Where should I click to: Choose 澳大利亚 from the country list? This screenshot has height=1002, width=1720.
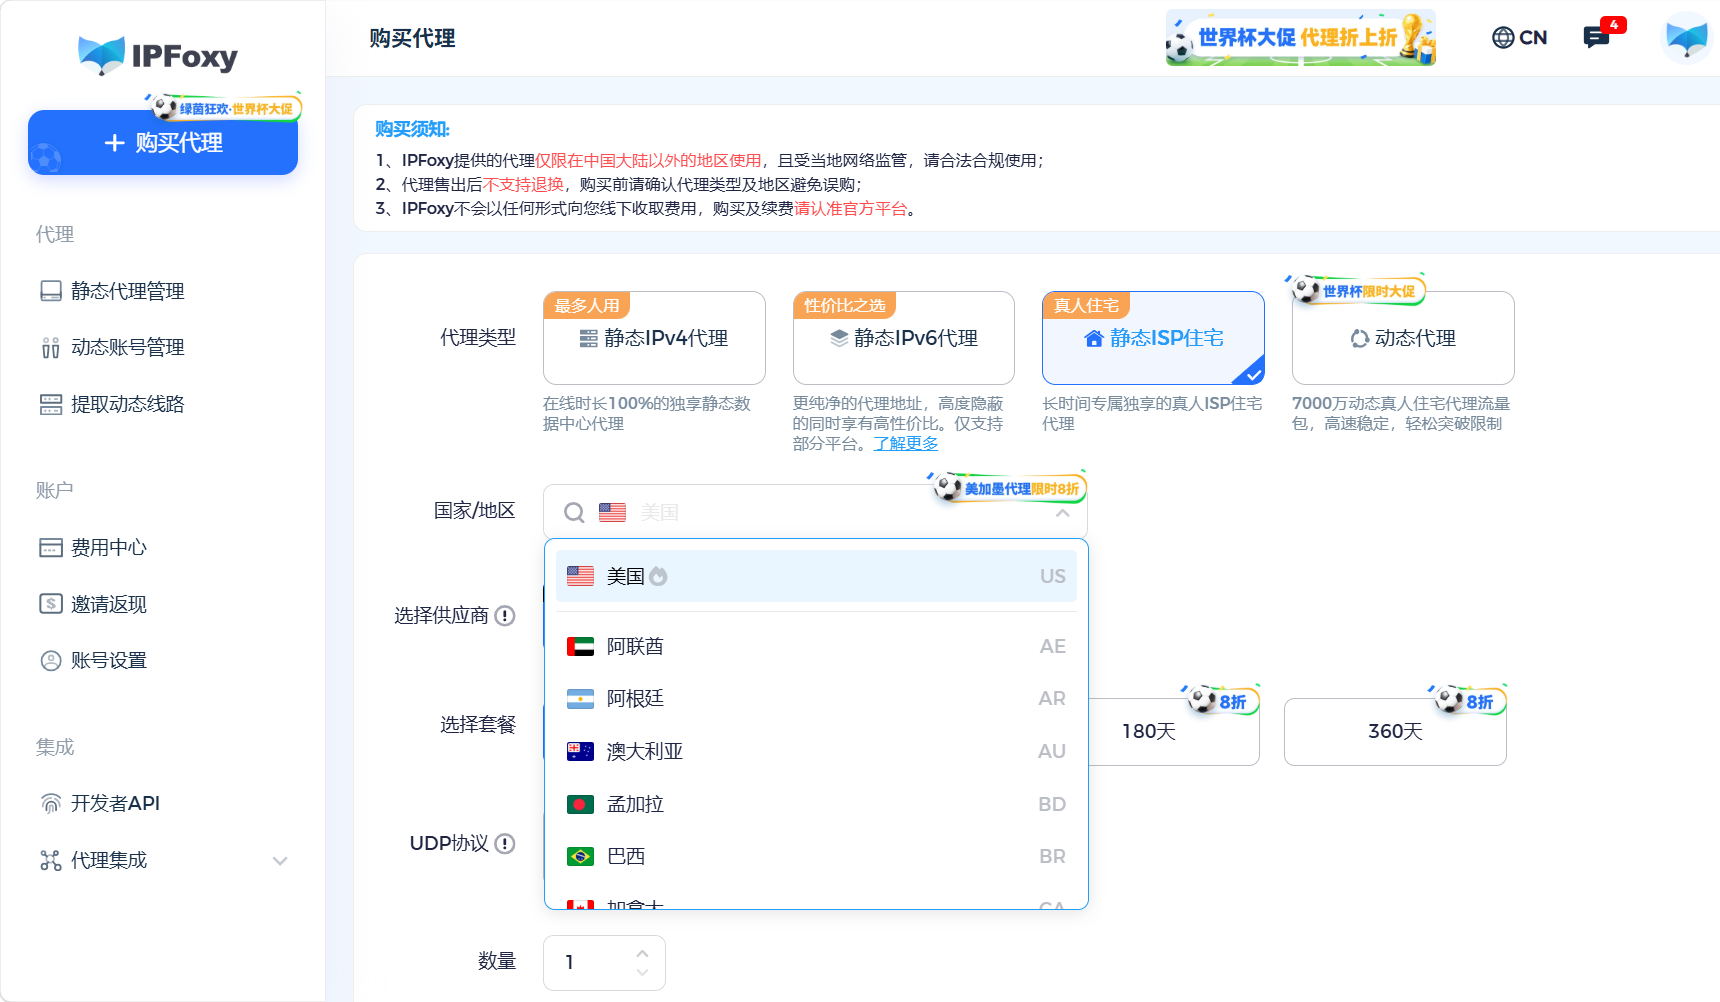pyautogui.click(x=816, y=751)
